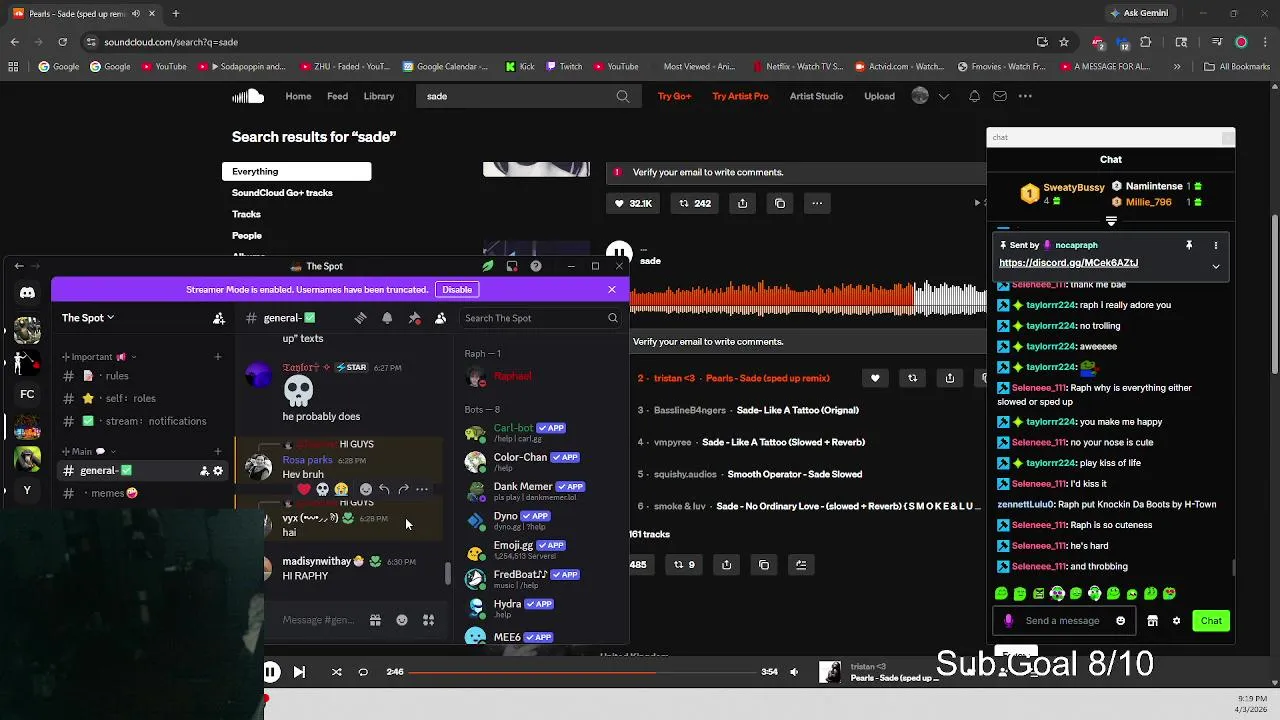The height and width of the screenshot is (720, 1280).
Task: Pause the SoundCloud player
Action: [x=271, y=672]
